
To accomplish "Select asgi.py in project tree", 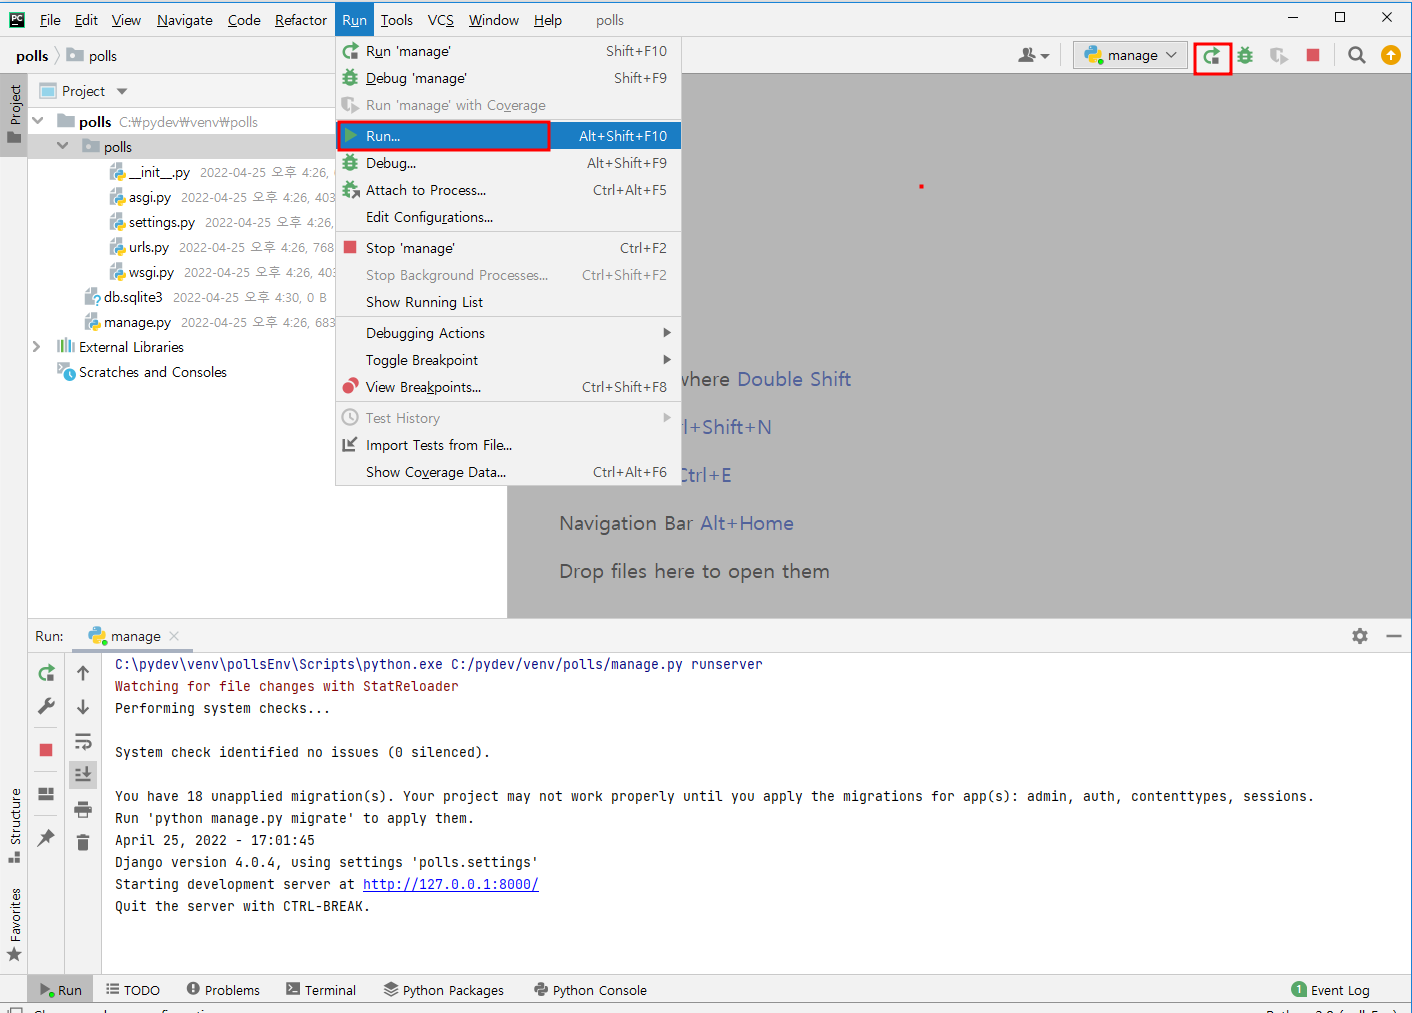I will tap(149, 197).
